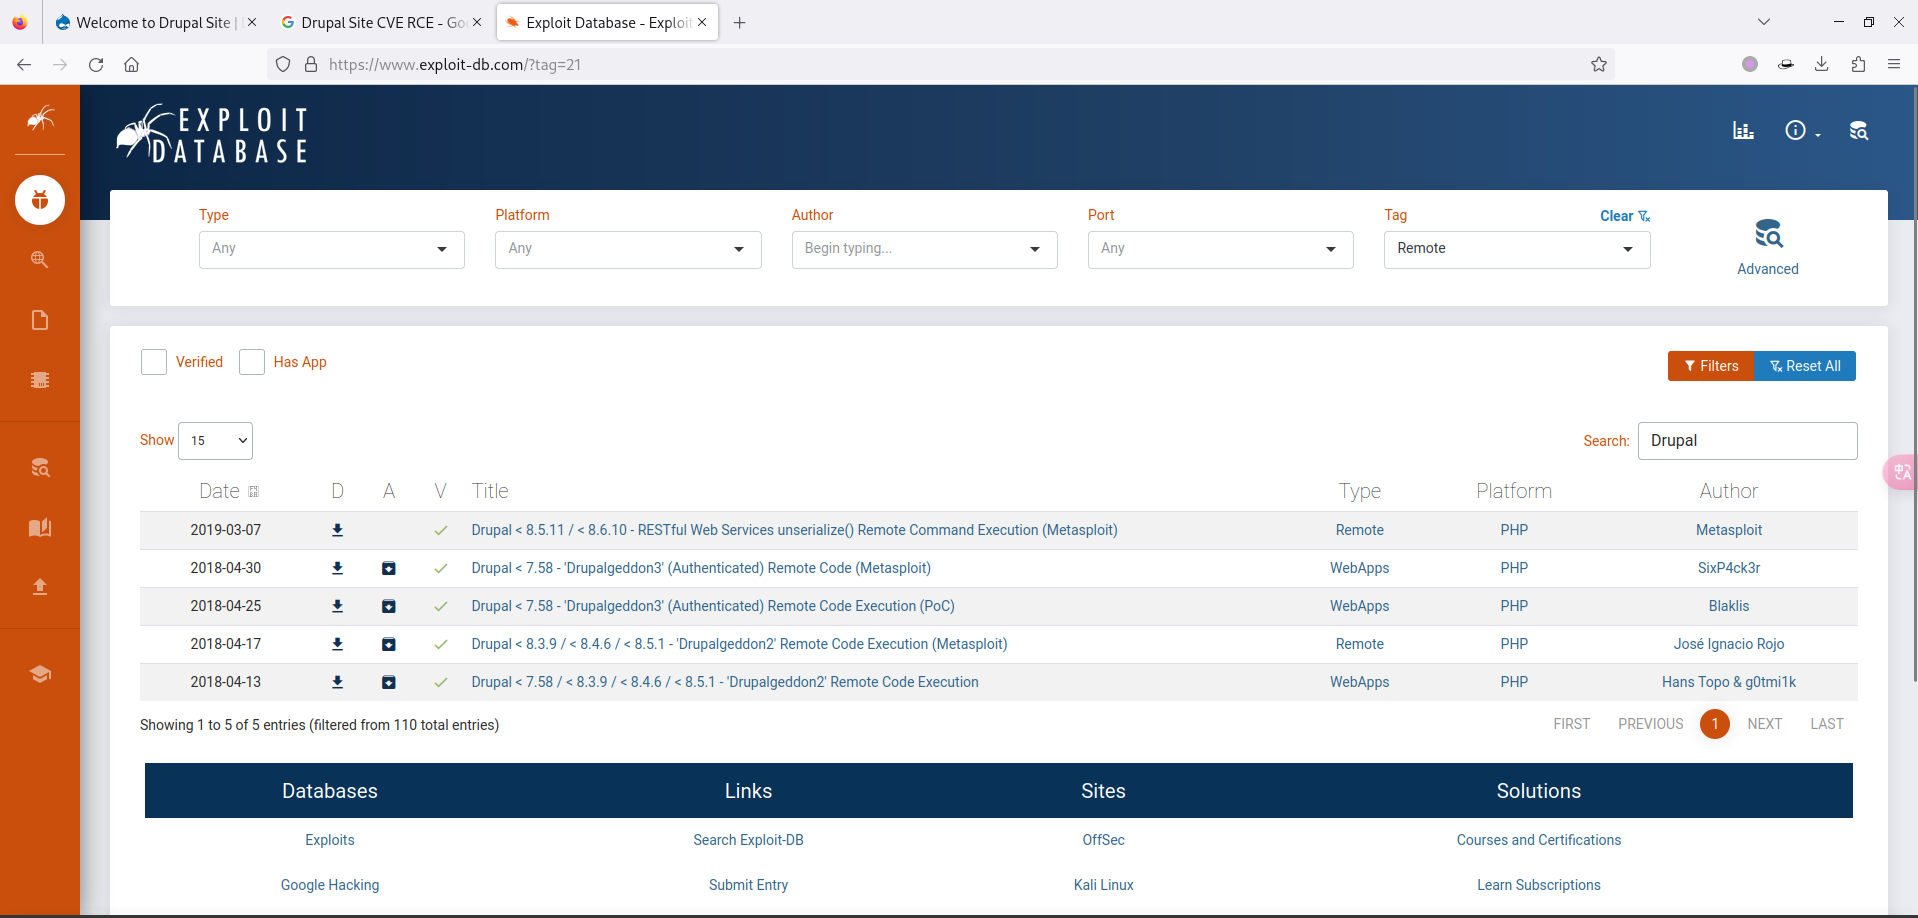Click the page vertical scrollbar
Screen dimensions: 1918x918
point(1914,385)
